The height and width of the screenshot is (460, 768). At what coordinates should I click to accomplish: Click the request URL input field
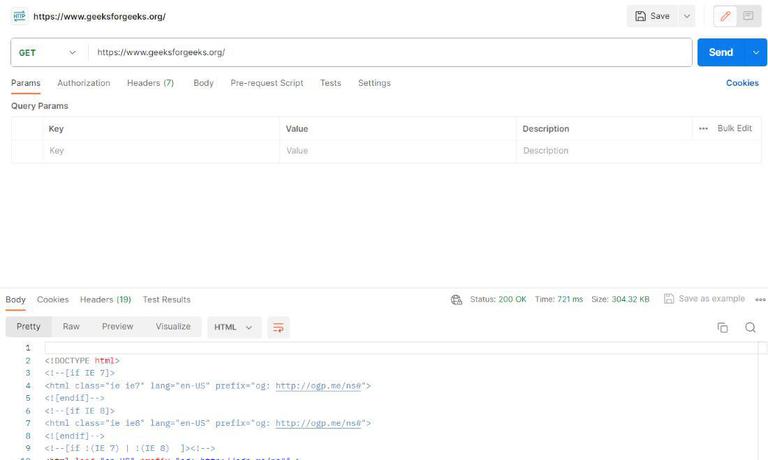(x=390, y=52)
